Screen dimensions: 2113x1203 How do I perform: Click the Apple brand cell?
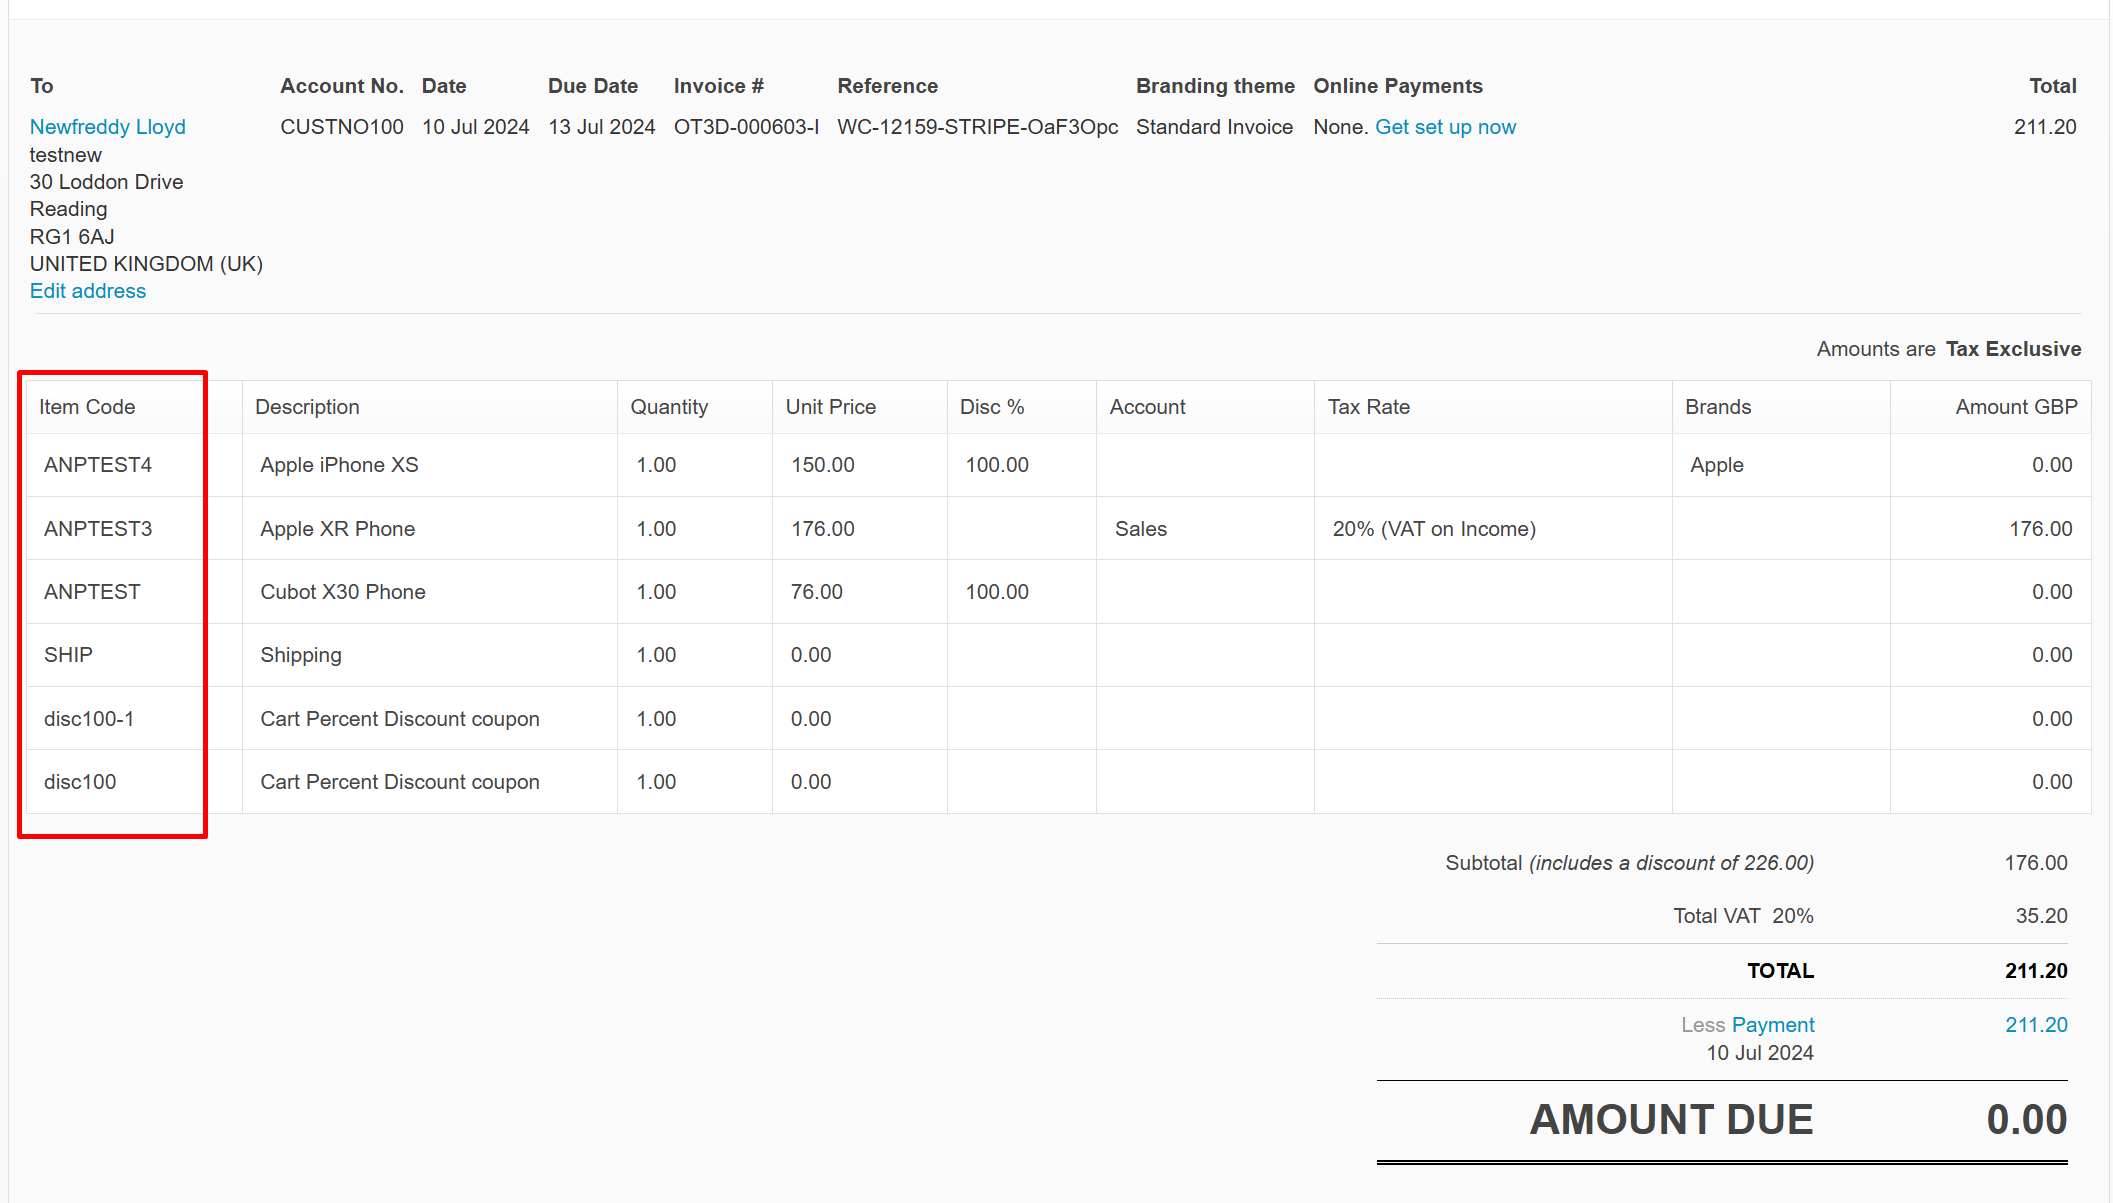pyautogui.click(x=1716, y=465)
